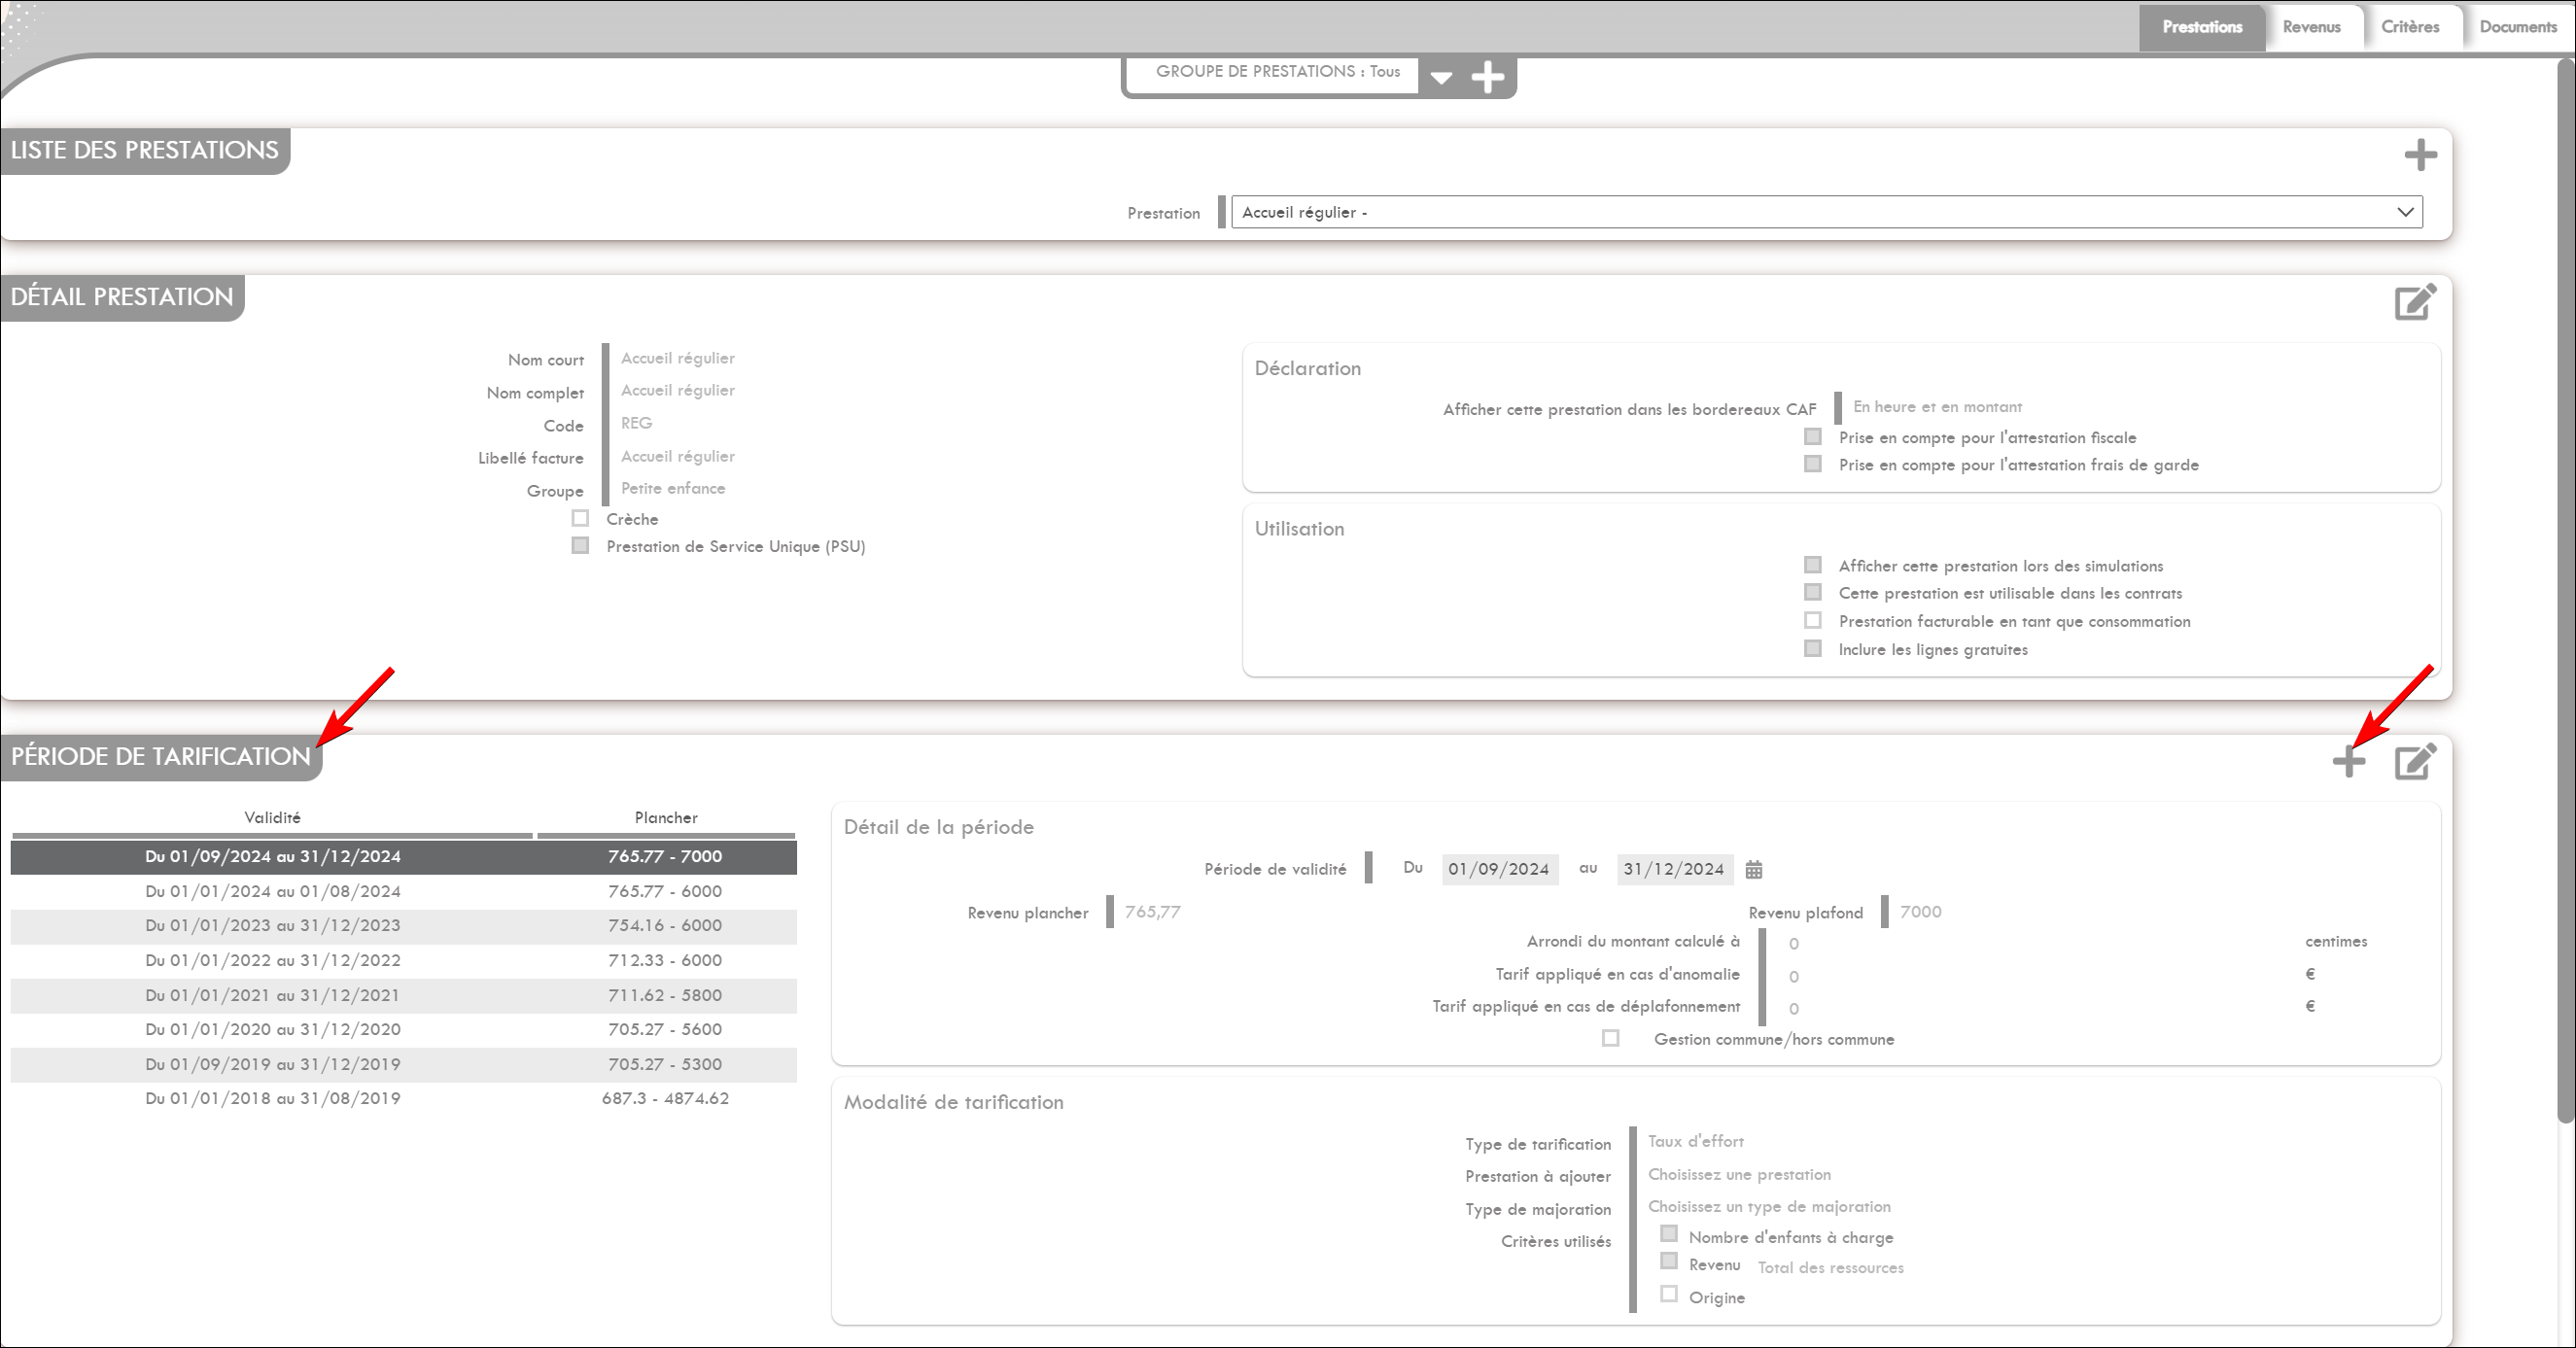The height and width of the screenshot is (1348, 2576).
Task: Select period Du 01/01/2024 au 01/08/2024
Action: coord(404,891)
